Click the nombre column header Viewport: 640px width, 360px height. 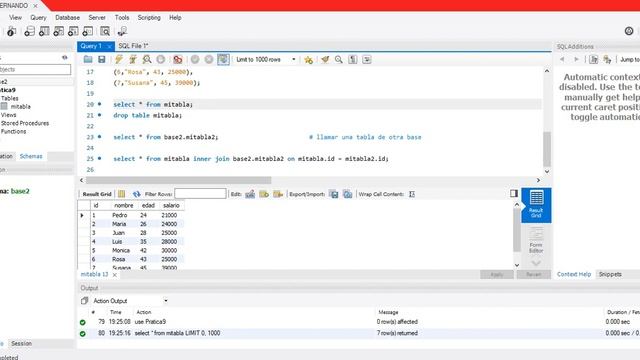[x=124, y=205]
